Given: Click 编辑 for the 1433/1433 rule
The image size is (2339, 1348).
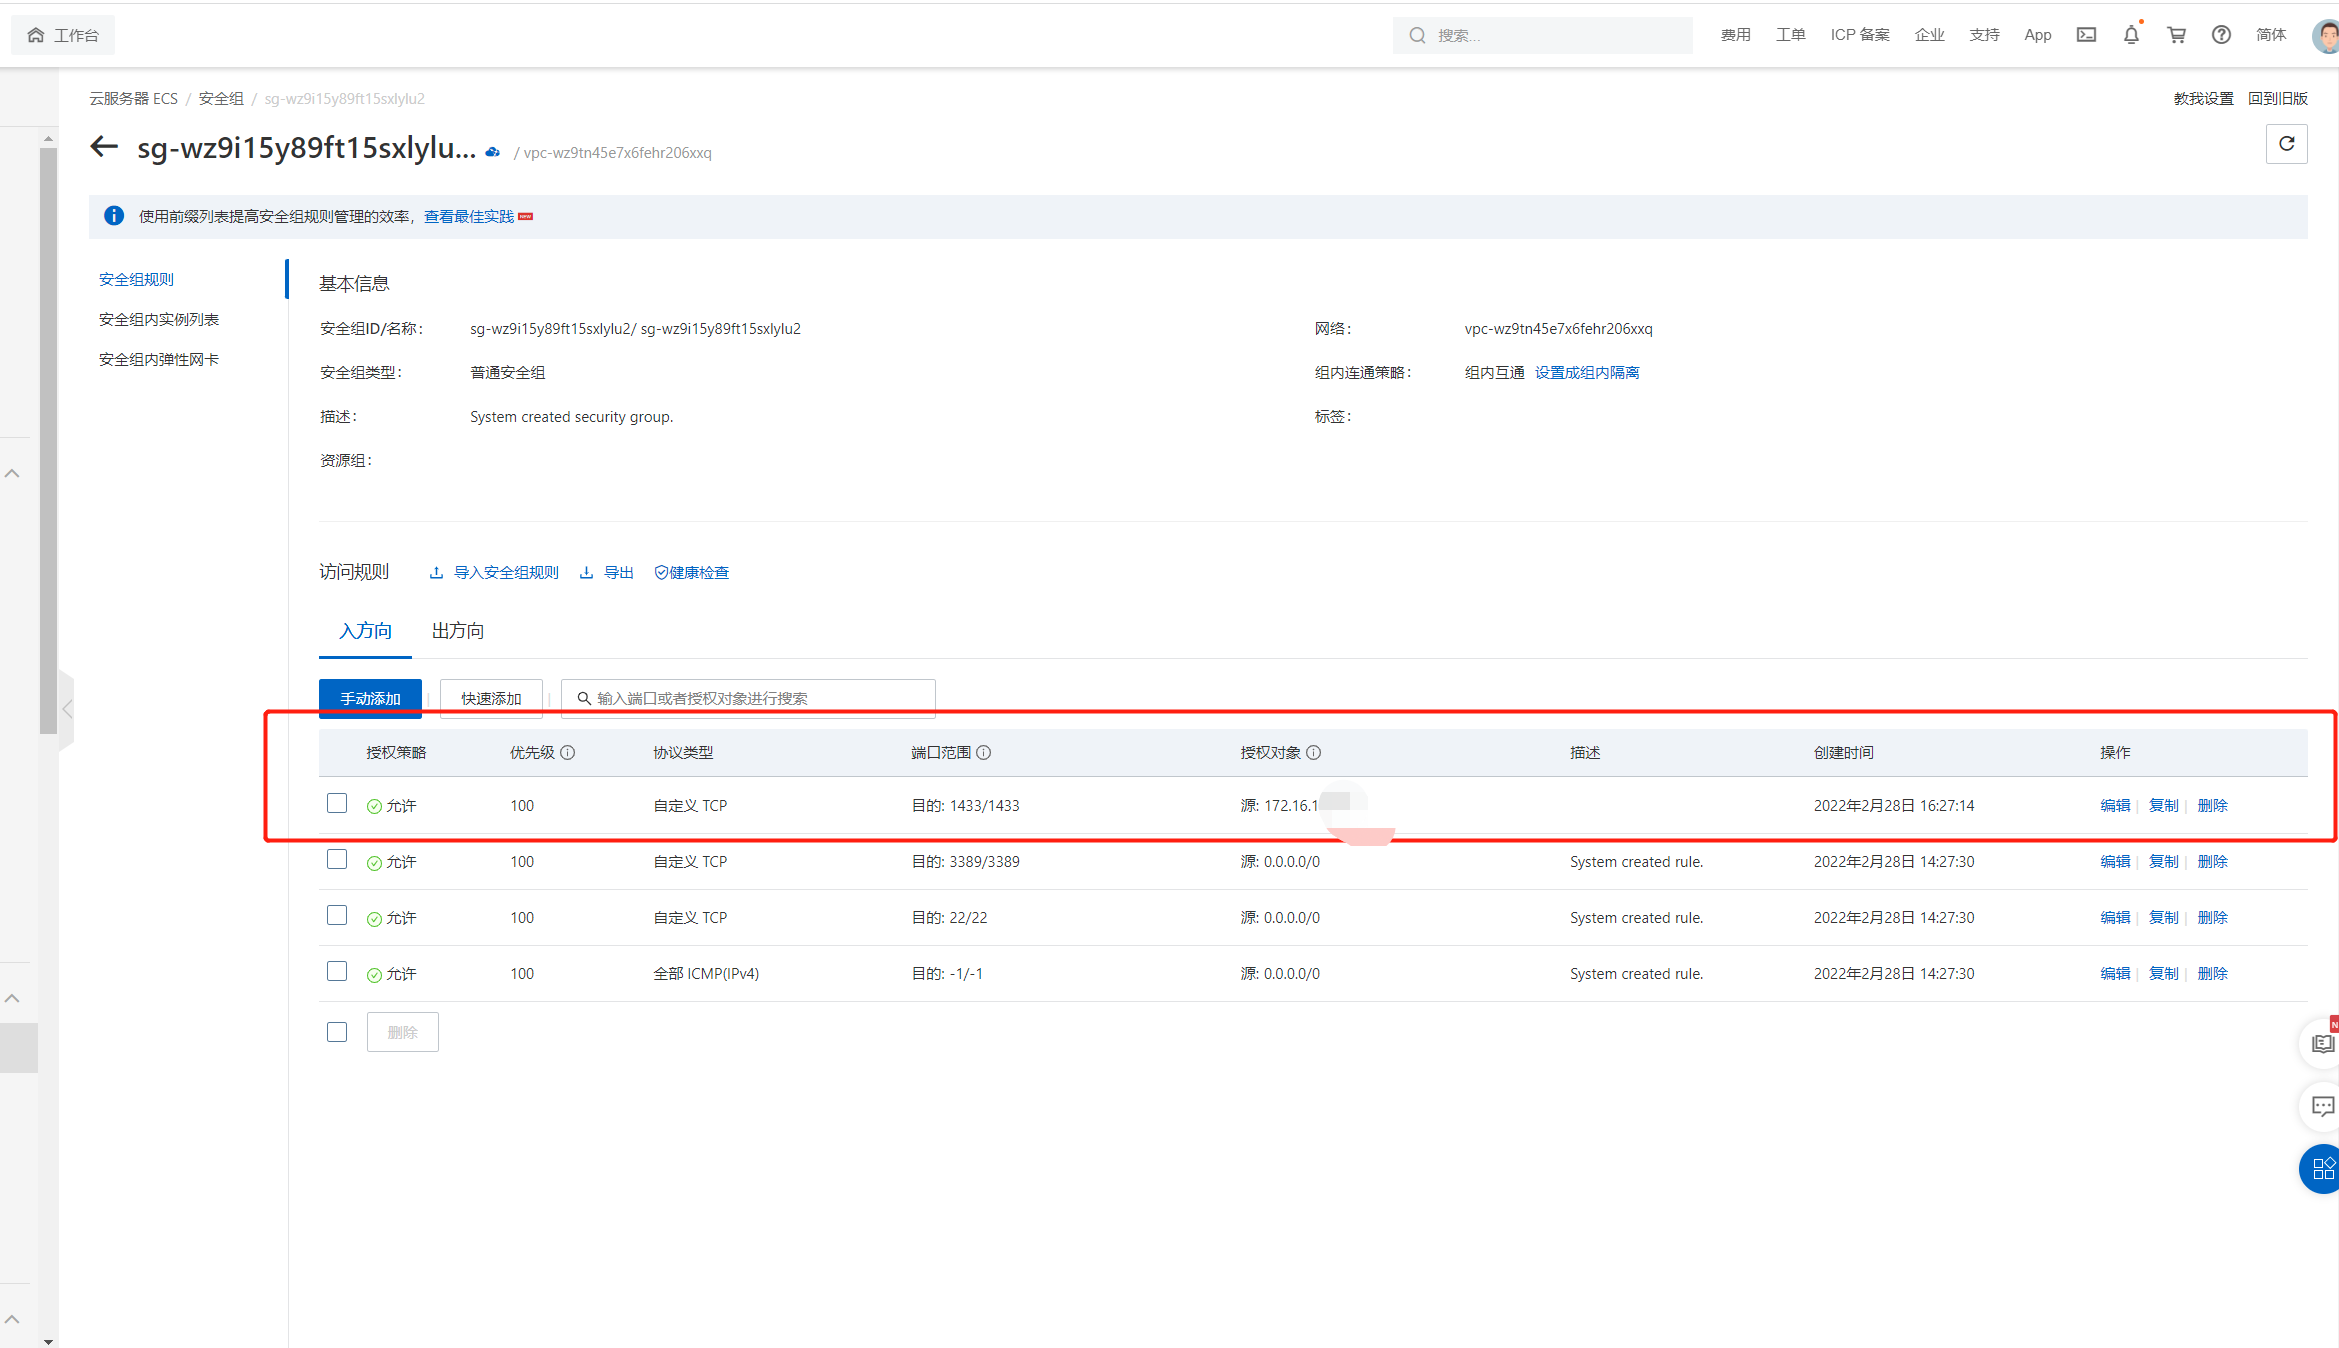Looking at the screenshot, I should click(2115, 805).
